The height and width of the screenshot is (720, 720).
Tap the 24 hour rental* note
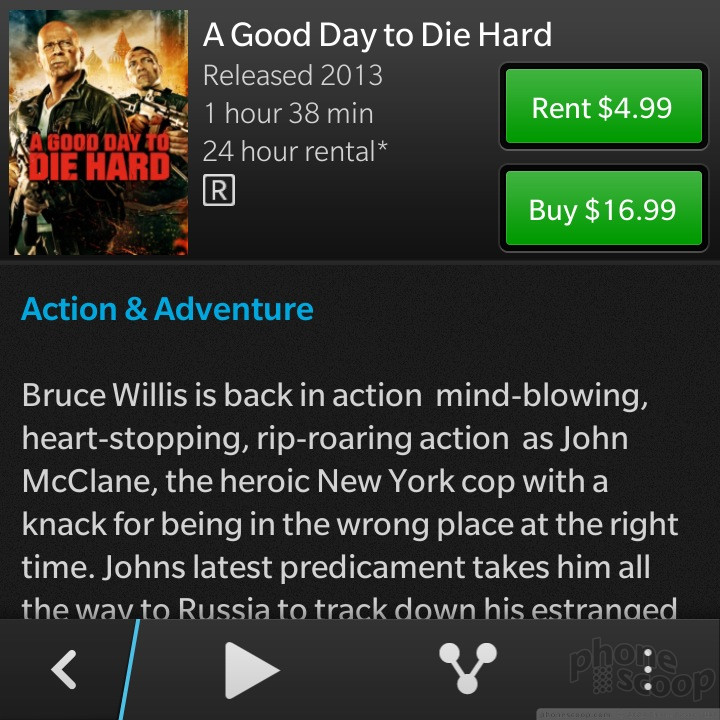pos(295,152)
